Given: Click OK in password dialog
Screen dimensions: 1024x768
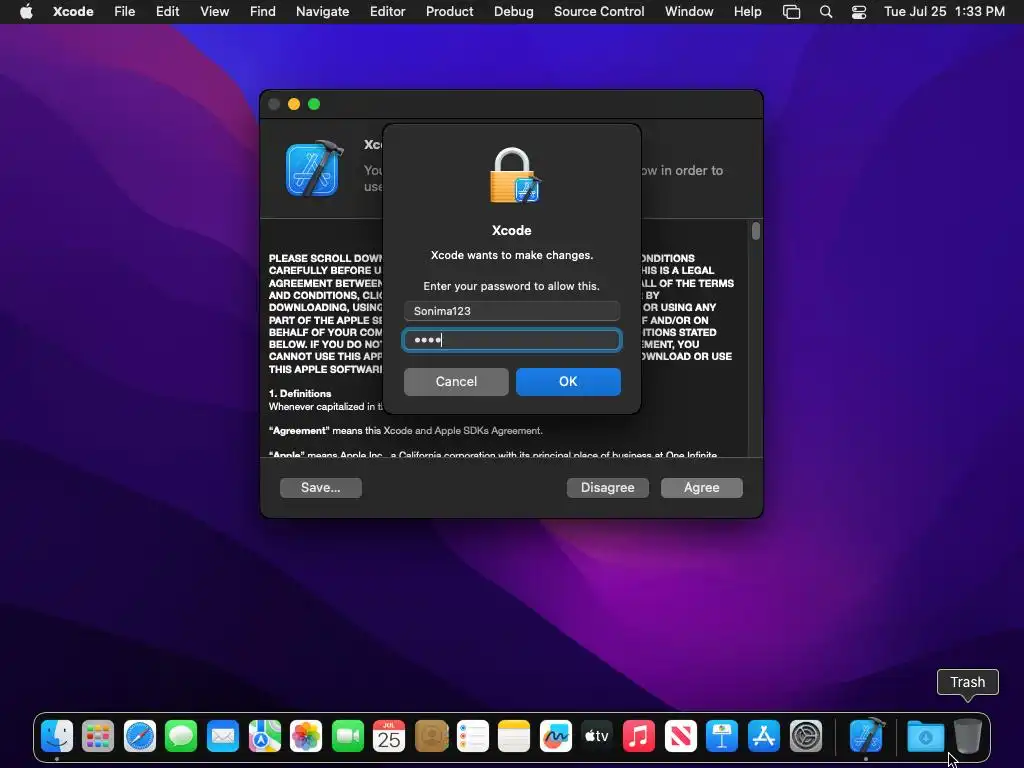Looking at the screenshot, I should coord(568,381).
